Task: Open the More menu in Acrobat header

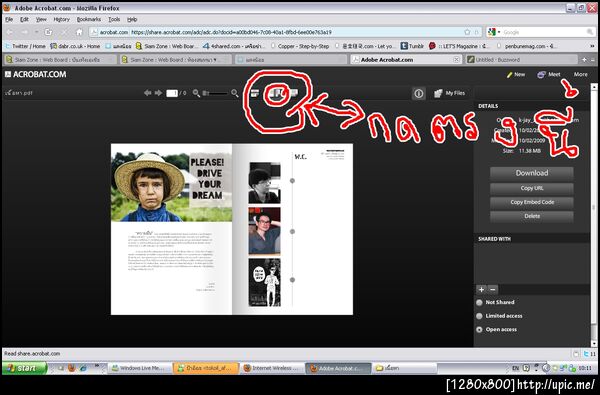Action: point(580,75)
